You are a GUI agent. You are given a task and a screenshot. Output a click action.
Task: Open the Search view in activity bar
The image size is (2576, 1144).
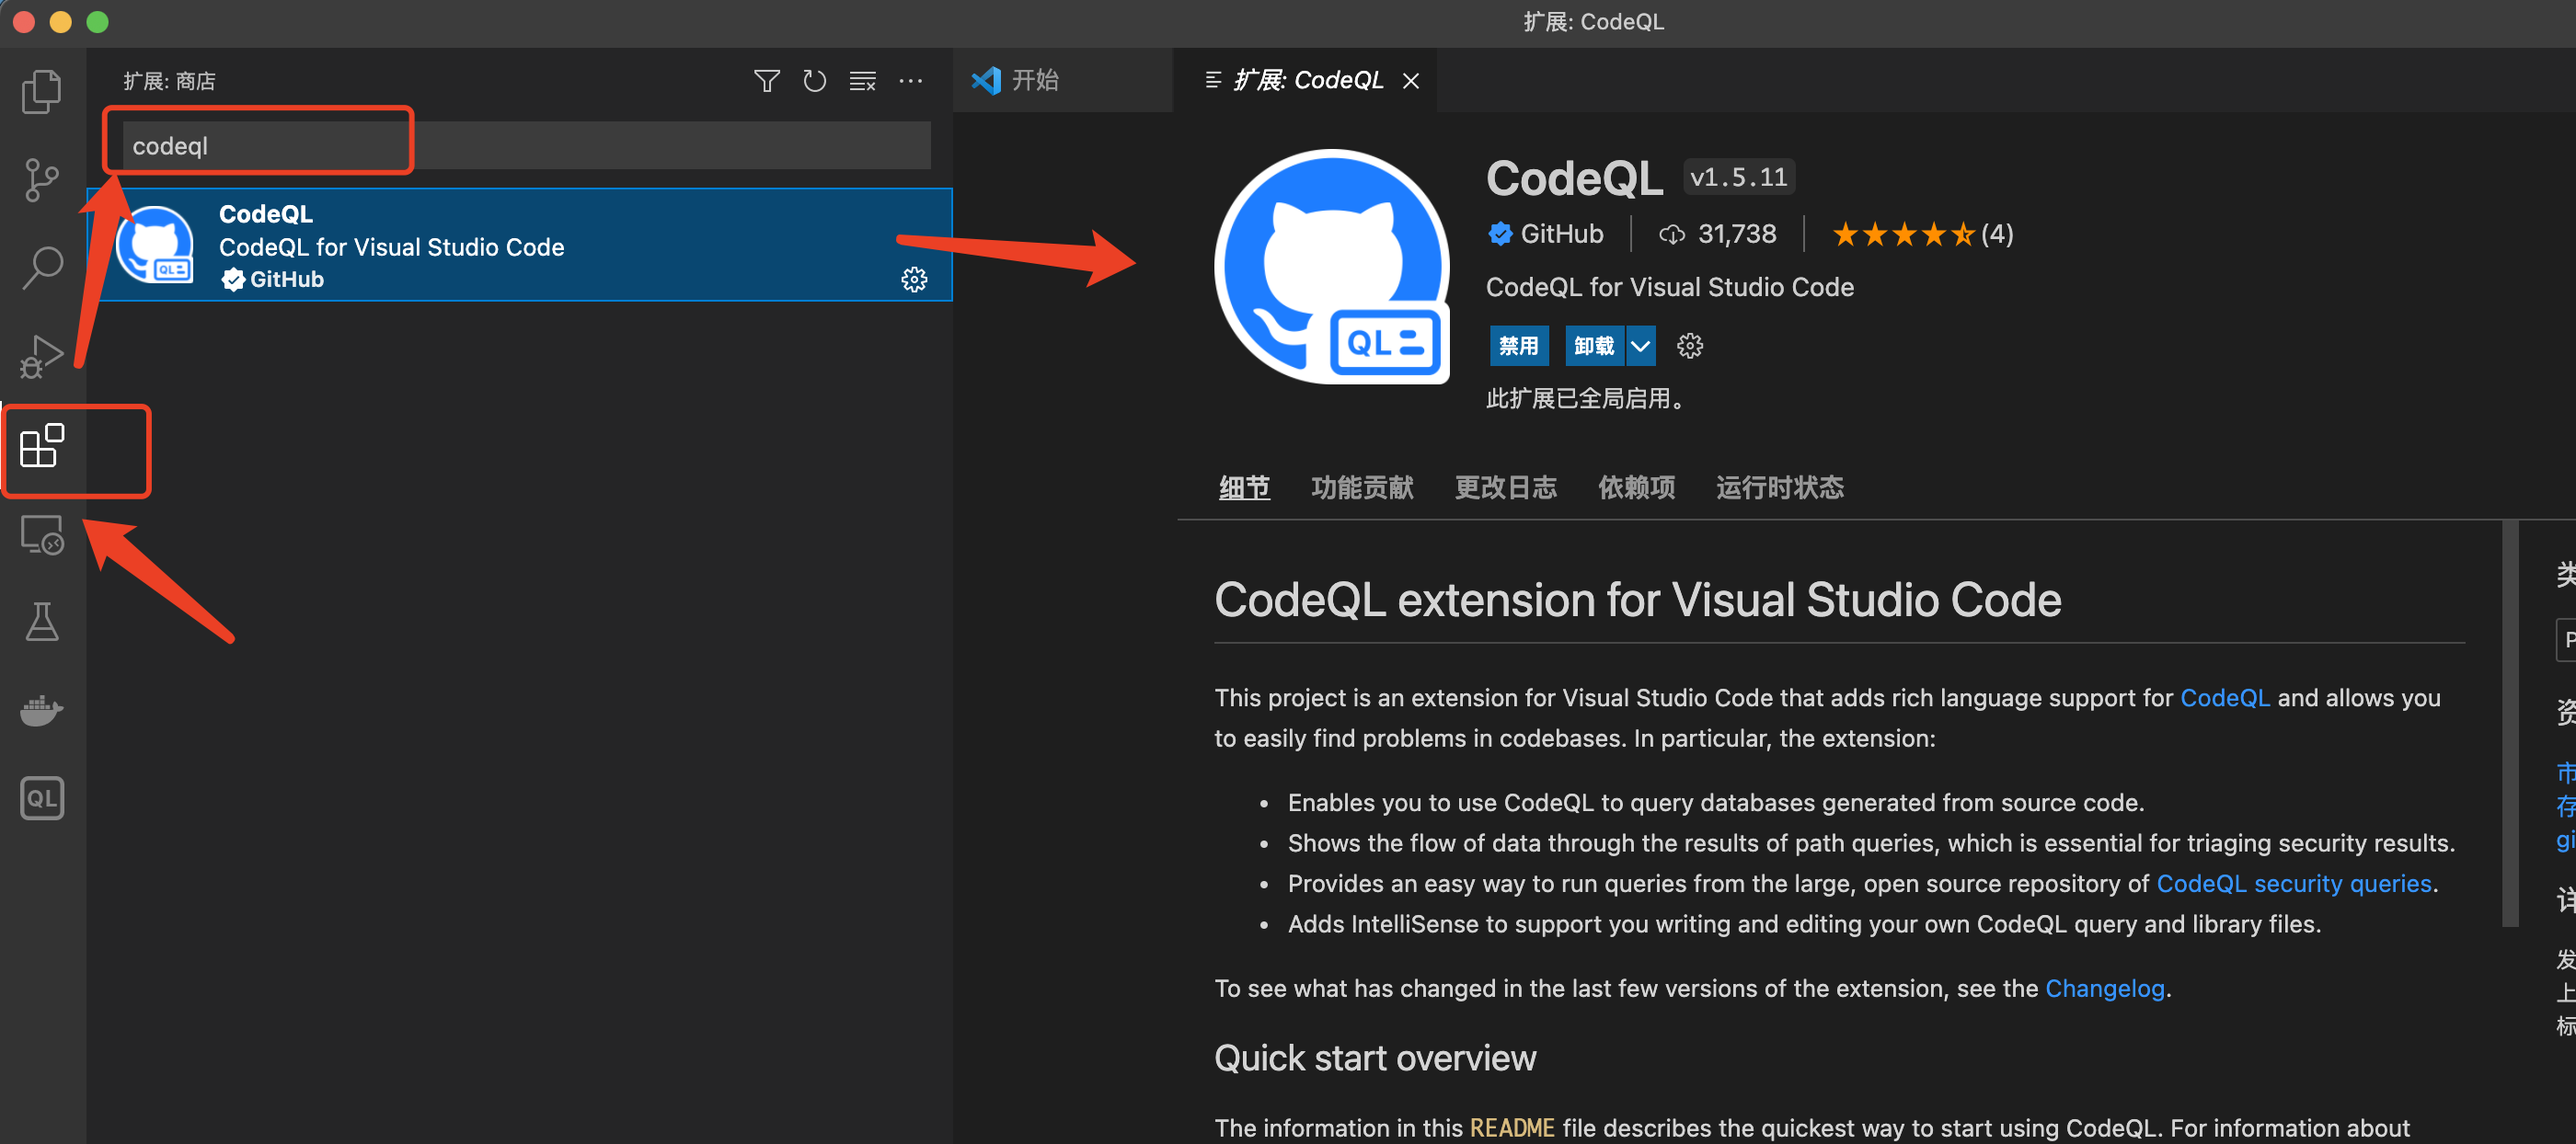[x=41, y=268]
